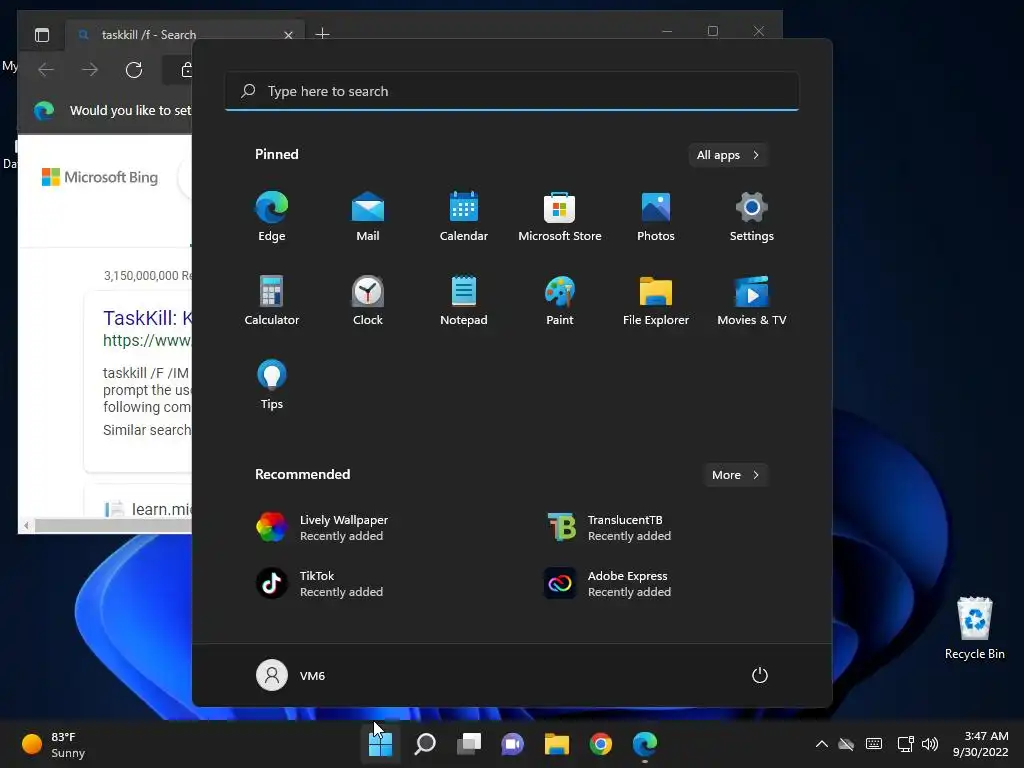Focus the Type here to search box
The image size is (1024, 768).
coord(512,91)
